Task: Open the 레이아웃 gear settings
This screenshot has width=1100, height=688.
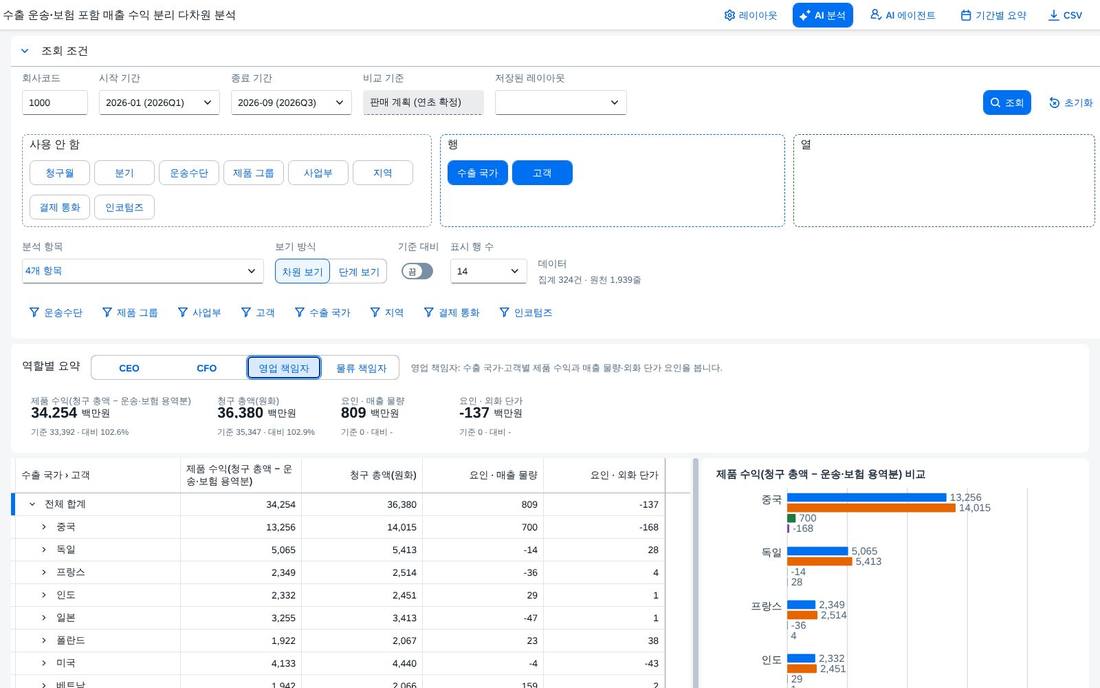Action: [750, 15]
